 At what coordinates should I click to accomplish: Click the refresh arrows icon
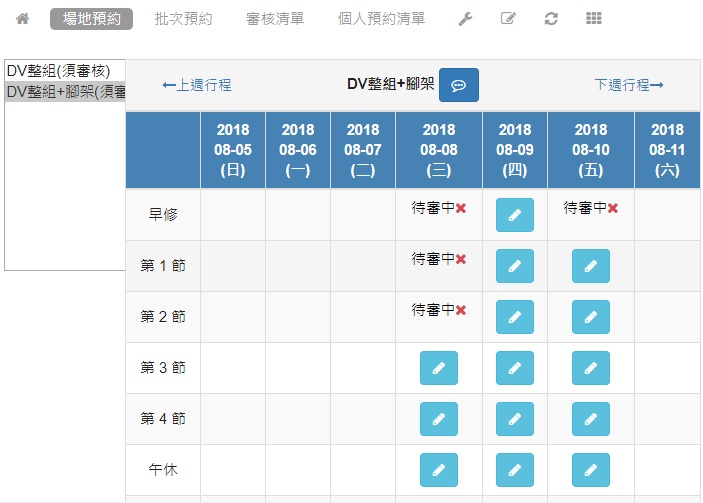pos(551,19)
